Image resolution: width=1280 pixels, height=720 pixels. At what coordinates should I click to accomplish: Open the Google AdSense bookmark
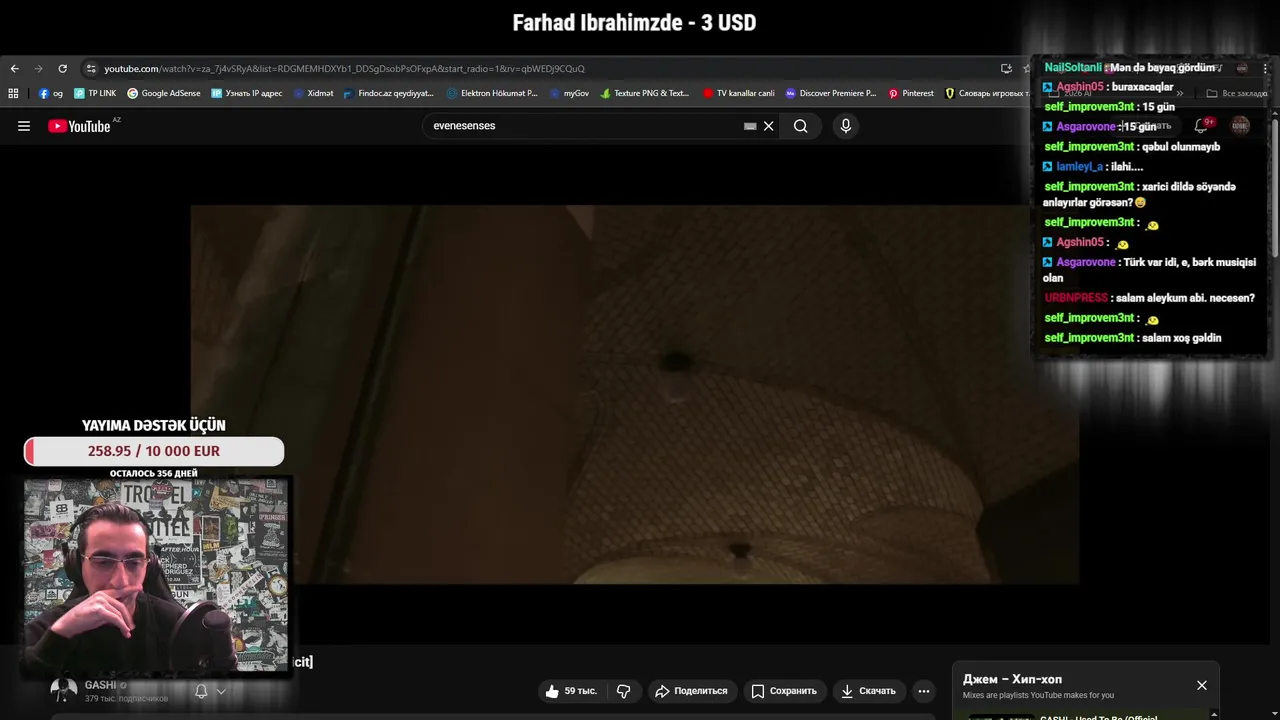pyautogui.click(x=164, y=93)
